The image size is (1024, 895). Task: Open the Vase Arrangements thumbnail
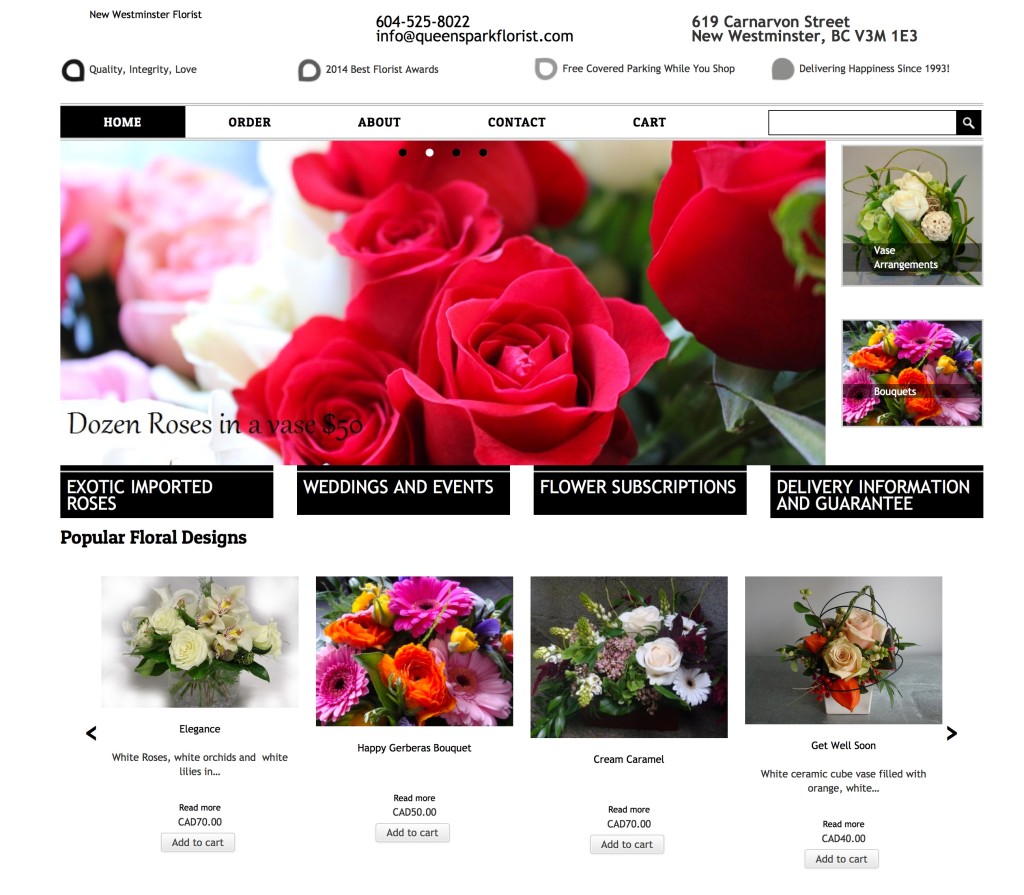911,216
